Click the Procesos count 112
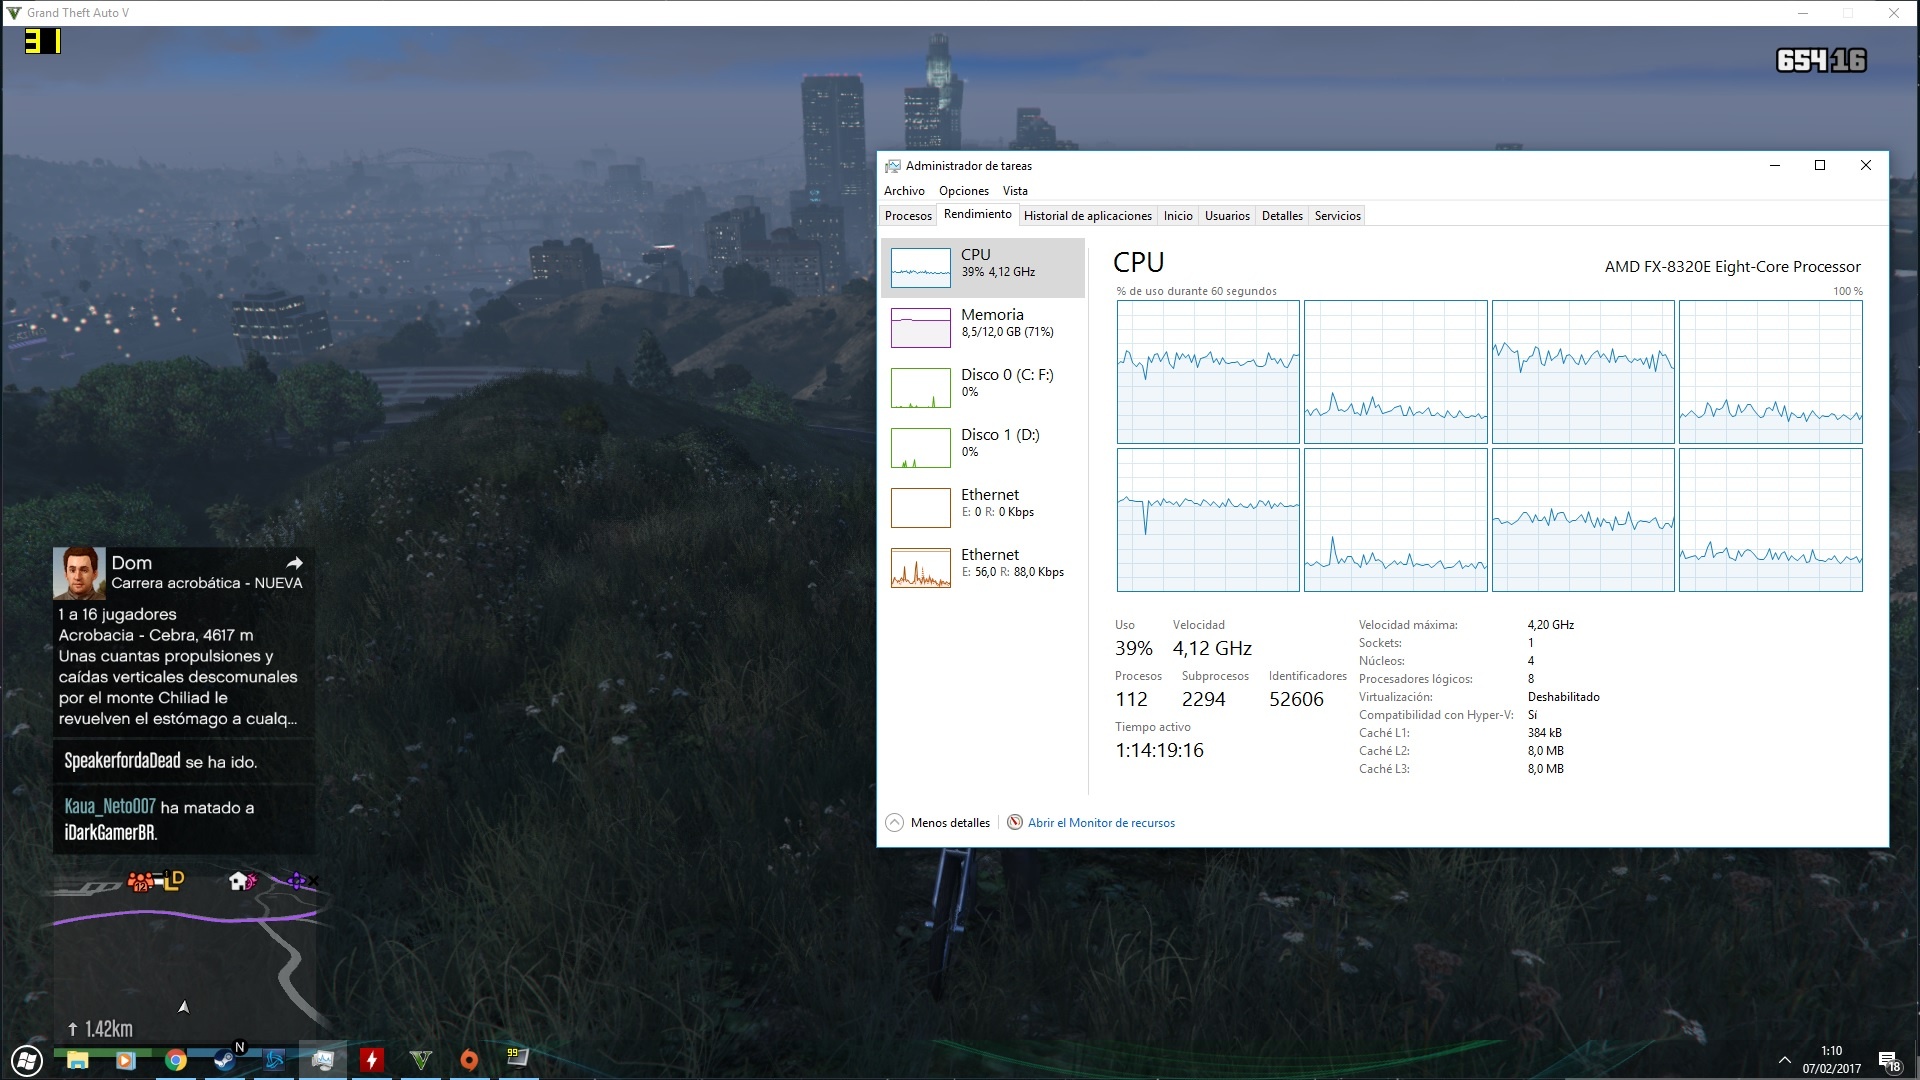1920x1080 pixels. 1131,700
